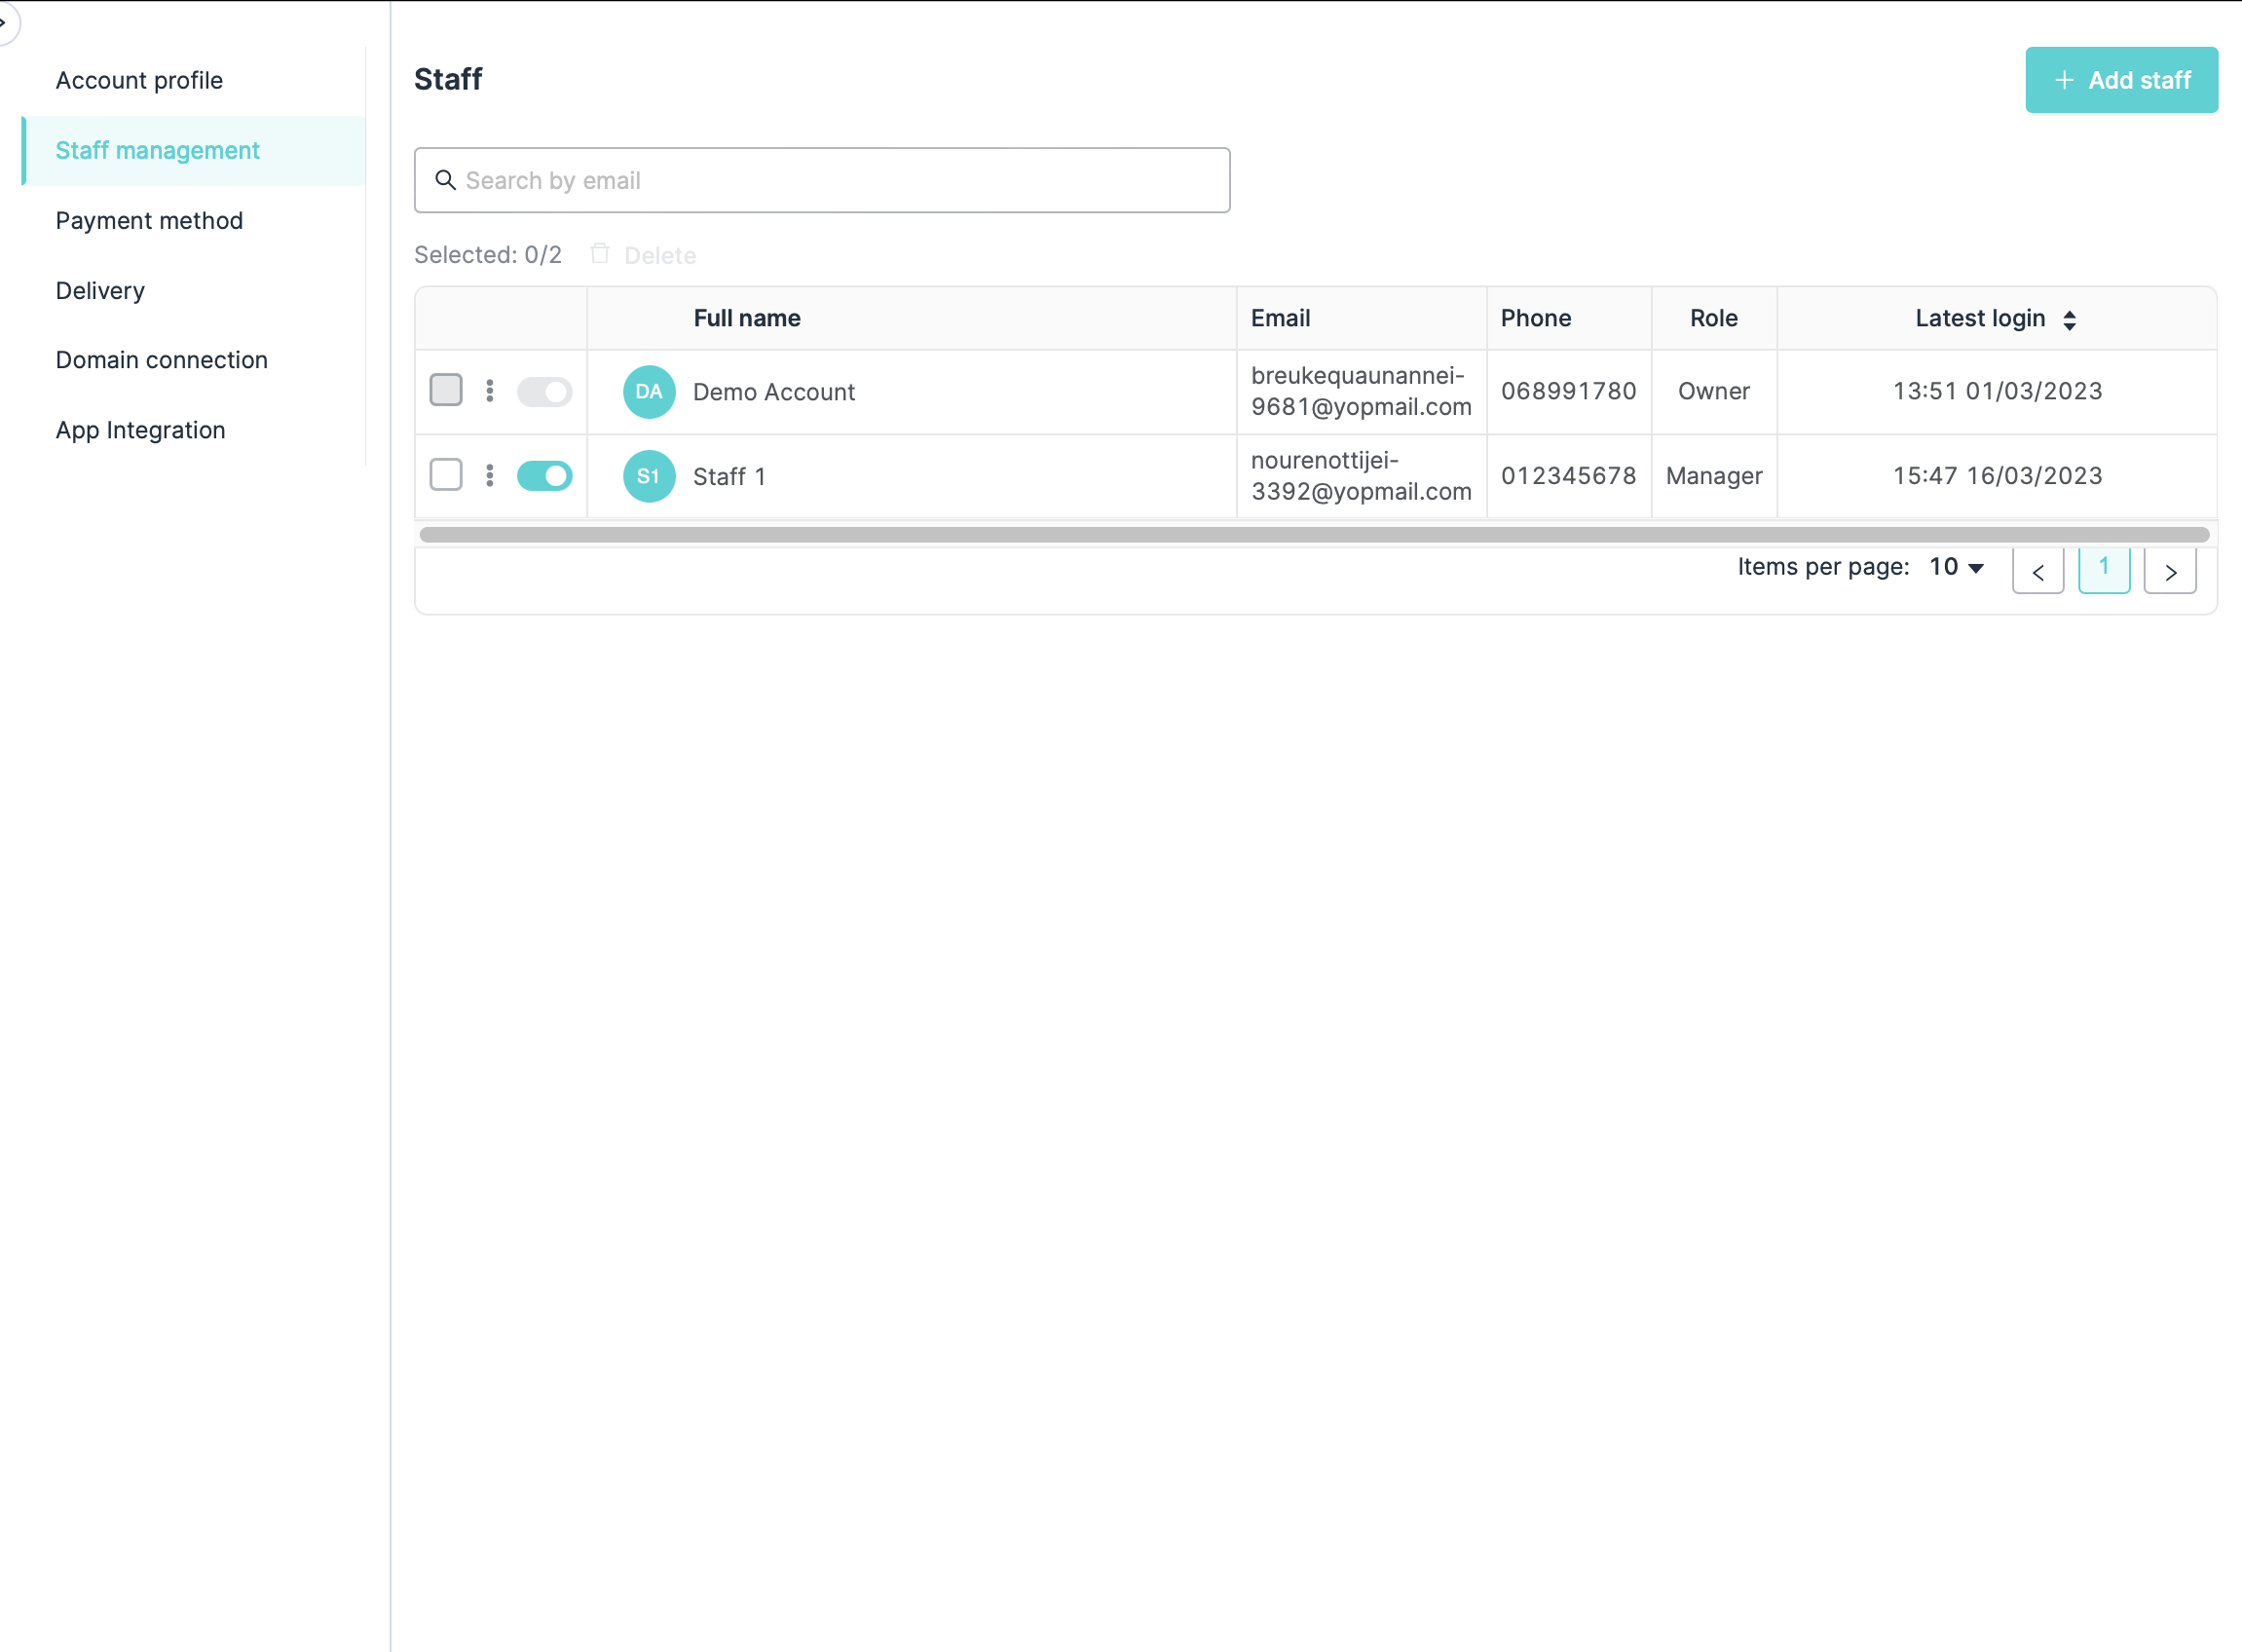Click the Add staff button
Screen dimensions: 2242x1652
click(x=2121, y=80)
